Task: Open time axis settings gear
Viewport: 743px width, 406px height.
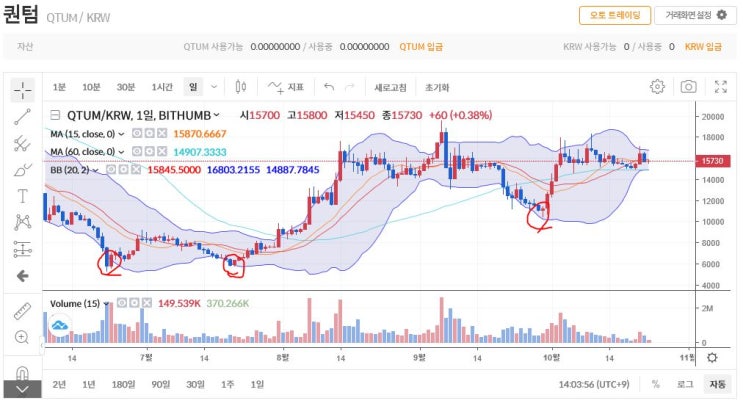Action: [712, 358]
